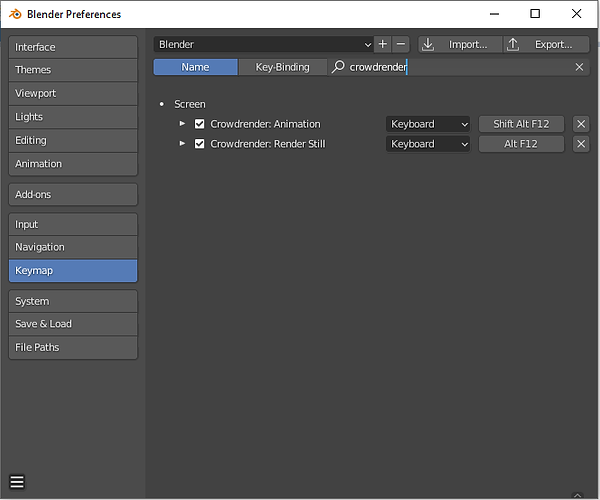600x500 pixels.
Task: Remove the keymap preset with the minus icon
Action: coord(401,44)
